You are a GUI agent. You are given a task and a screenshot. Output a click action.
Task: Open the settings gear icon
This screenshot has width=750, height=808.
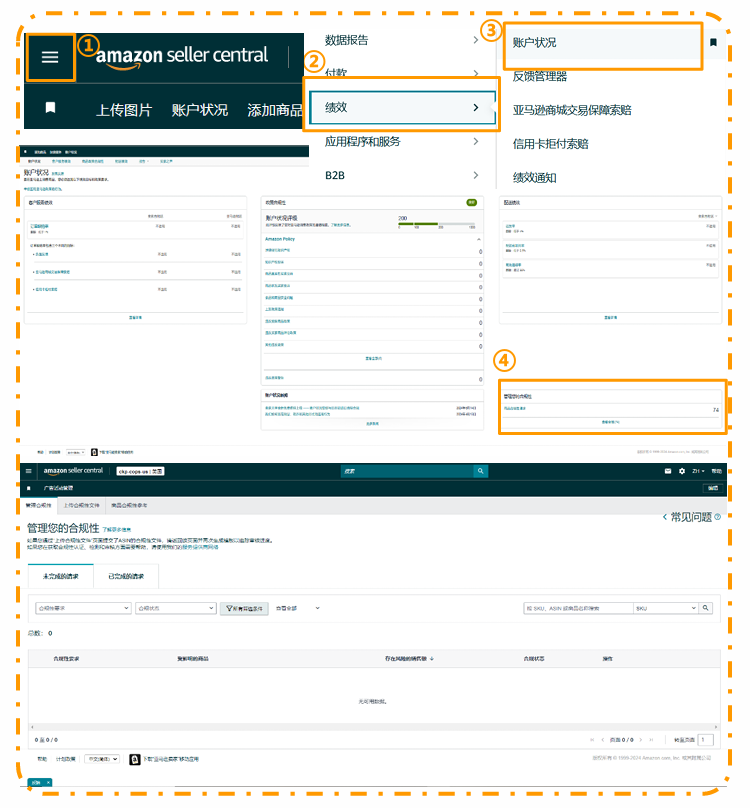[682, 471]
